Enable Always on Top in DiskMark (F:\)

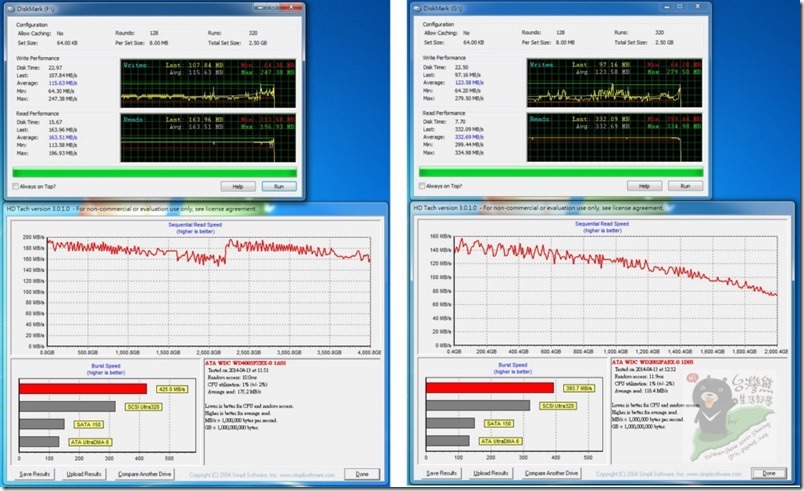[x=15, y=187]
